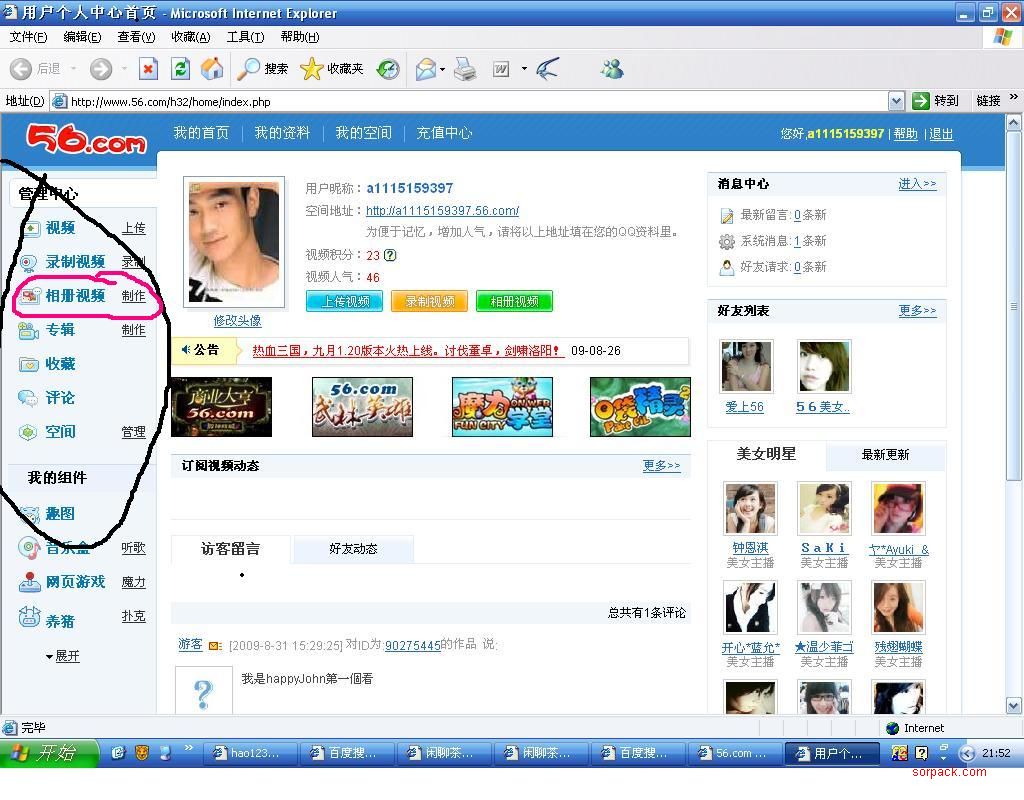Click the blue 上传视频 button
The image size is (1024, 800).
click(x=345, y=301)
